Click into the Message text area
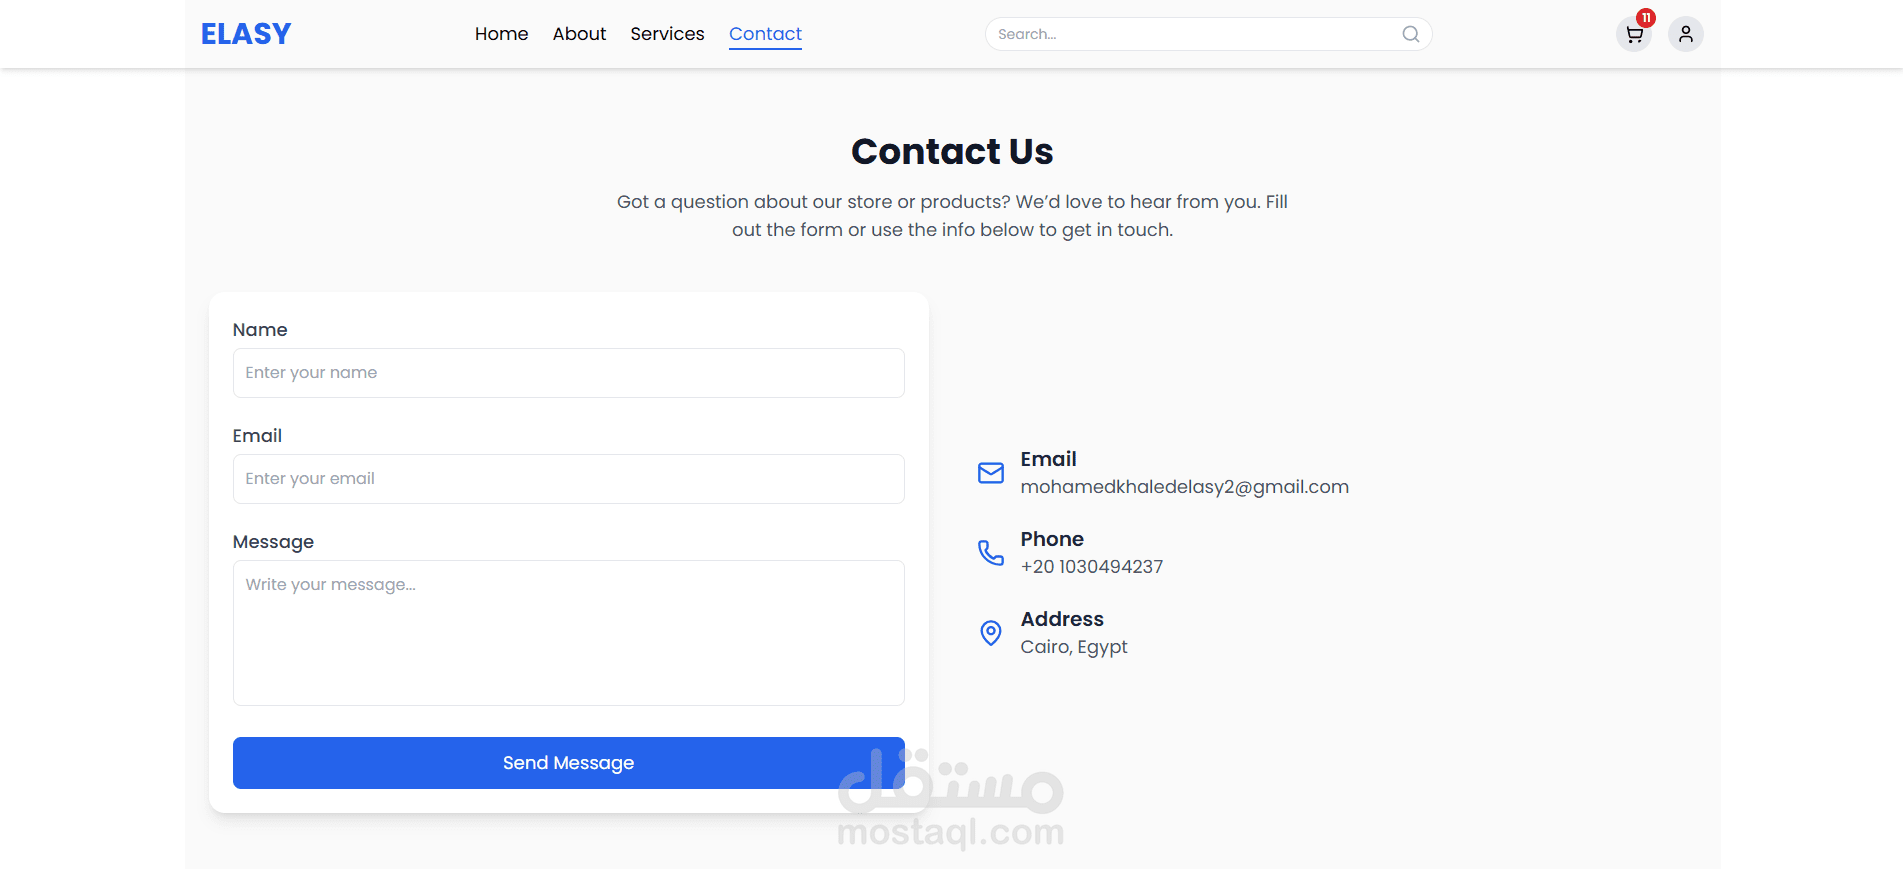This screenshot has height=869, width=1903. (568, 633)
